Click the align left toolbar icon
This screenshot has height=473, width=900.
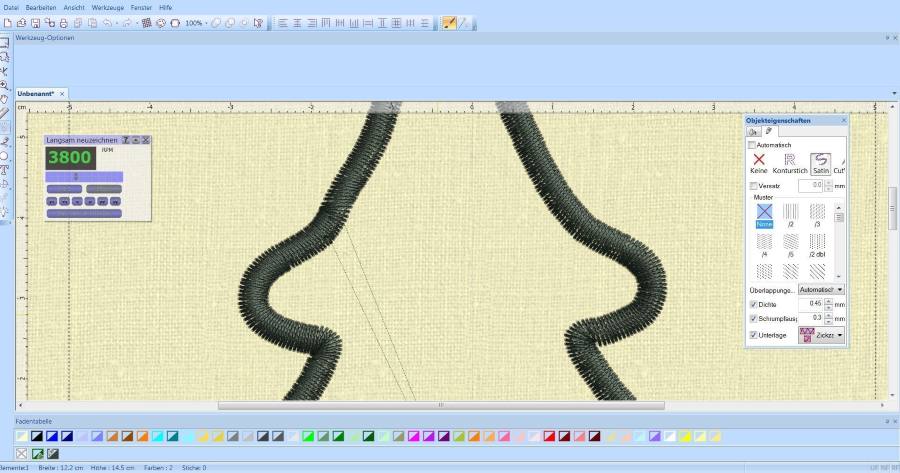pos(283,23)
